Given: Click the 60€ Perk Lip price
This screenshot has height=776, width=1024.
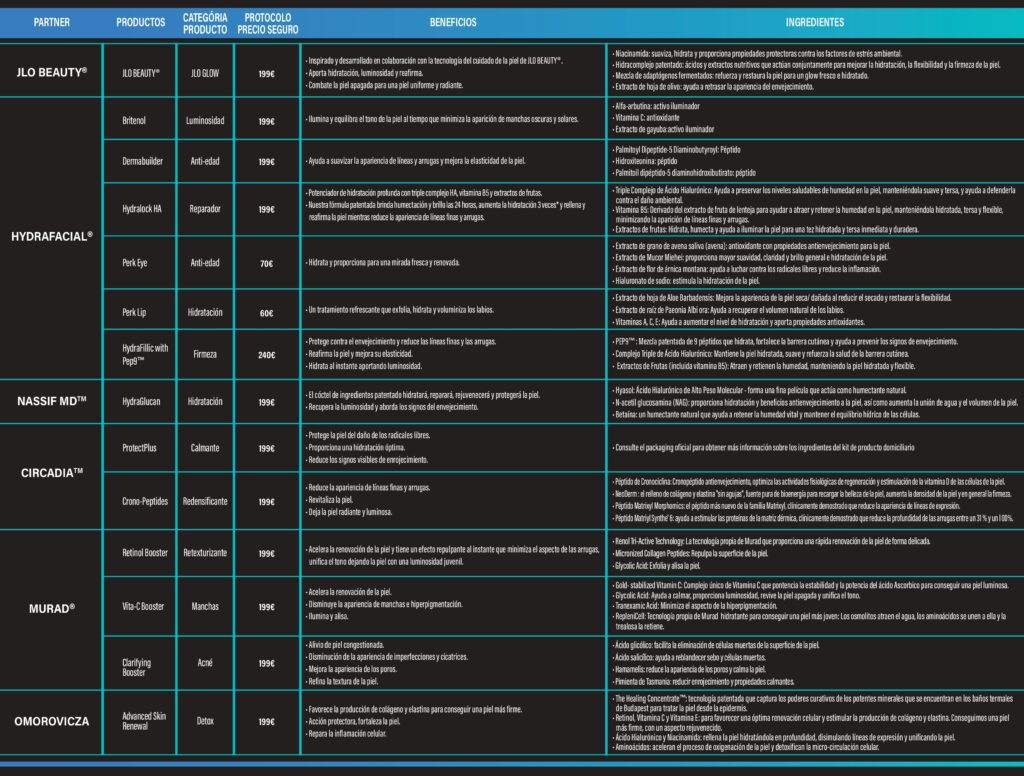Looking at the screenshot, I should click(266, 314).
